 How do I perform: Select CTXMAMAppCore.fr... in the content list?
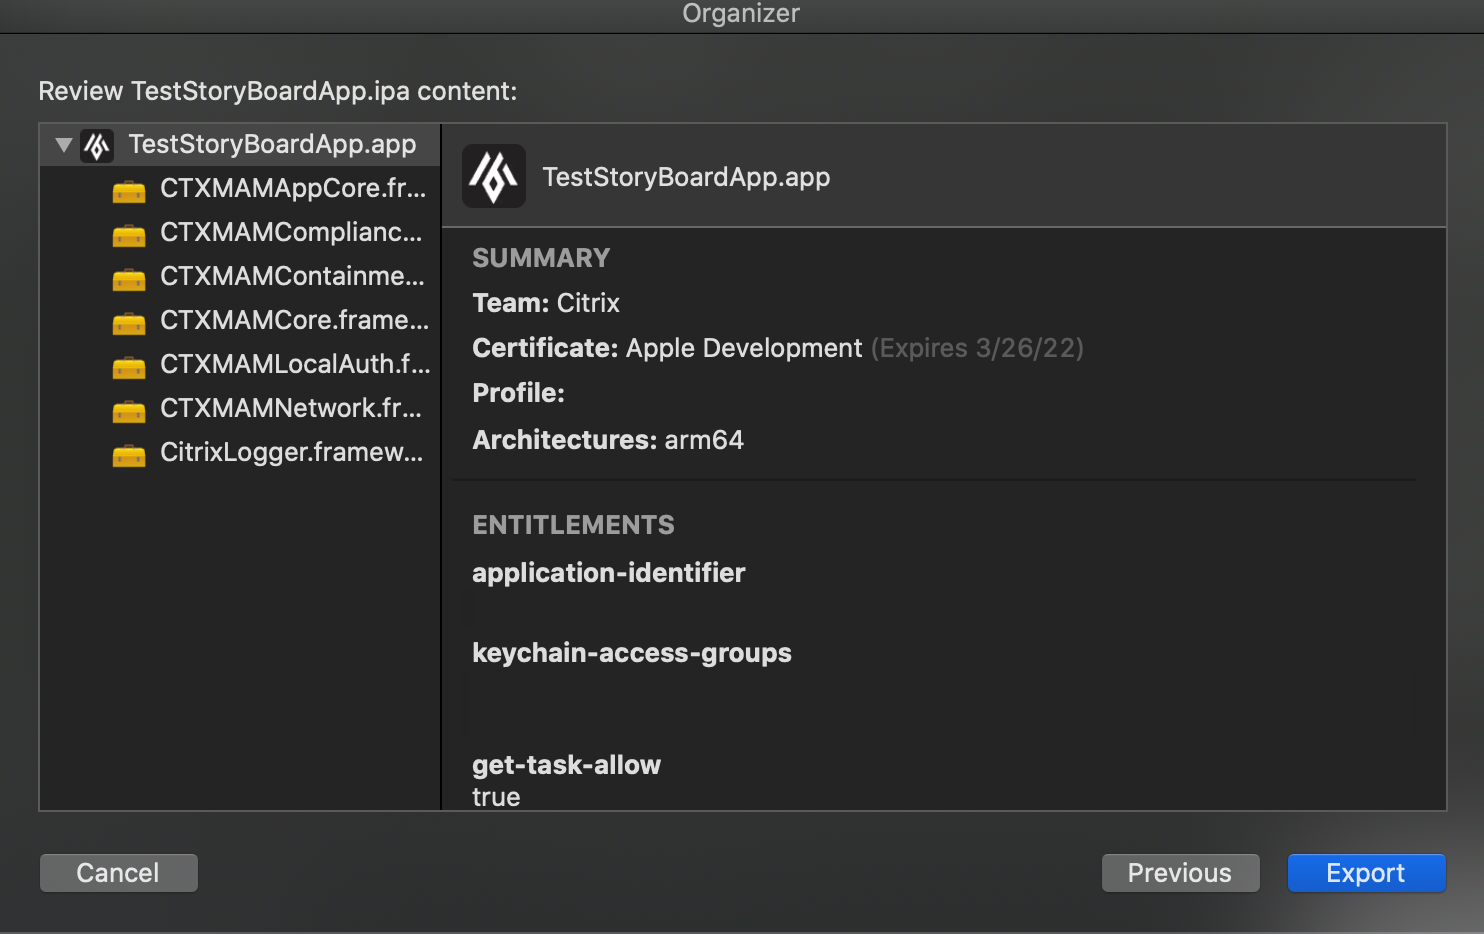coord(292,189)
